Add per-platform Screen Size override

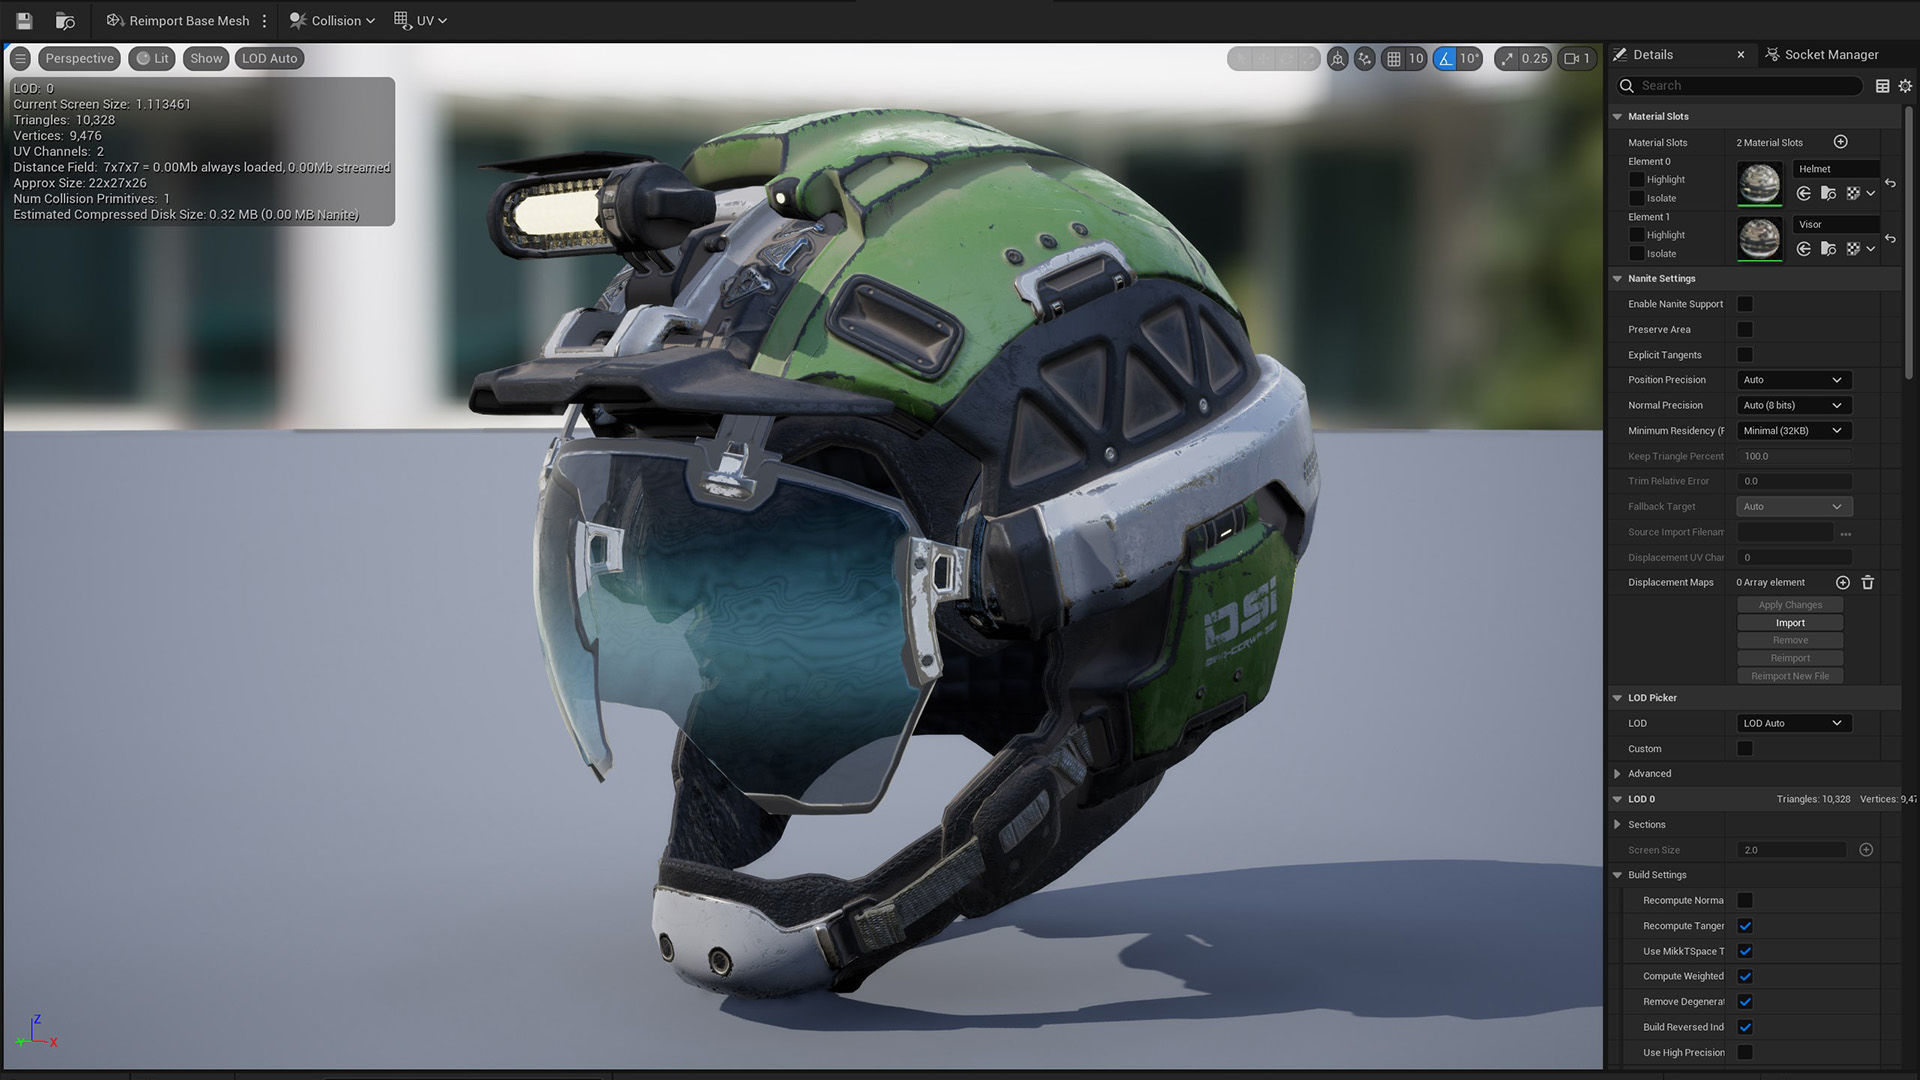[1866, 850]
